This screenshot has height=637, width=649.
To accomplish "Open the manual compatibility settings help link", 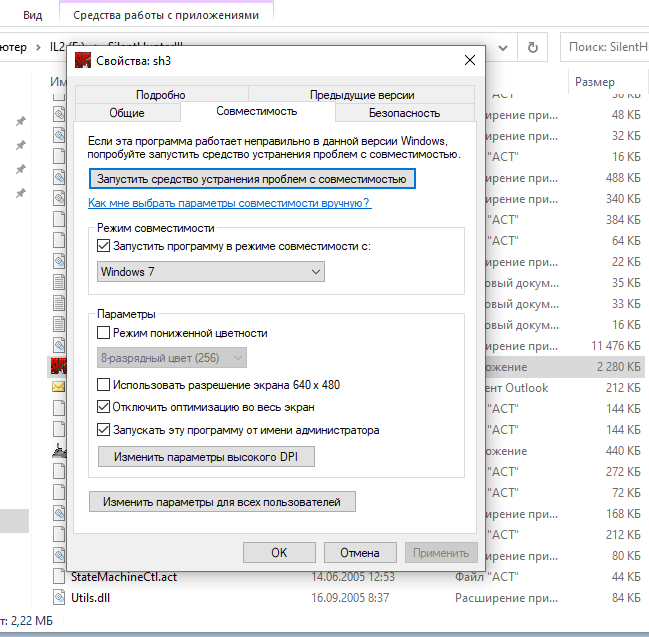I will pyautogui.click(x=229, y=203).
